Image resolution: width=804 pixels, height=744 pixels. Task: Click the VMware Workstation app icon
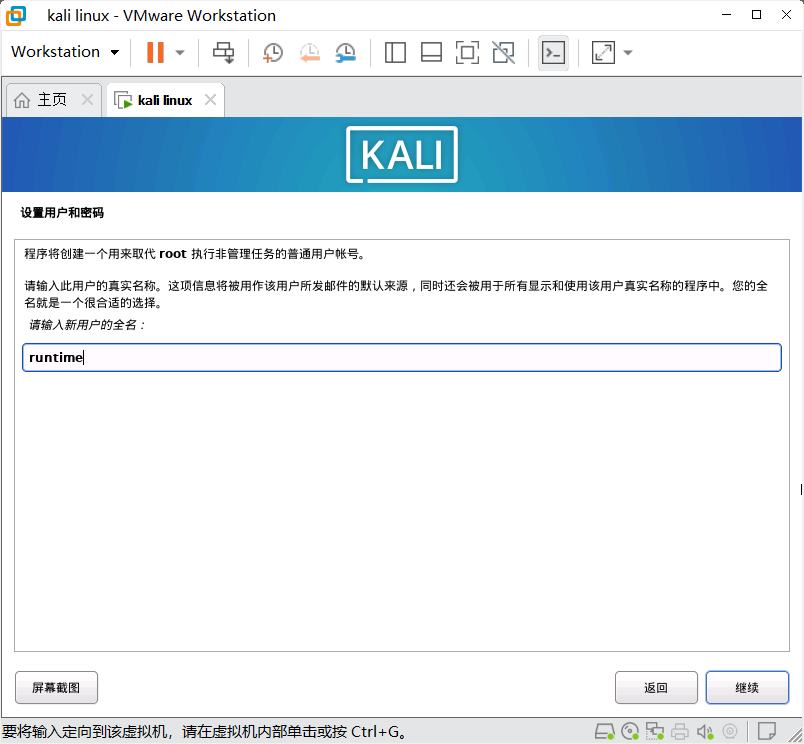pos(16,15)
